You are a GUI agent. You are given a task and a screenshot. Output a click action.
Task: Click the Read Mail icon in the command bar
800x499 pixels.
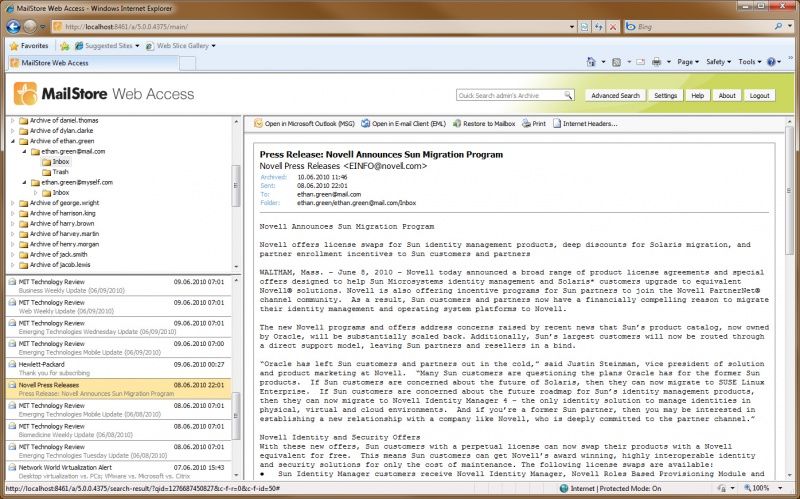[640, 62]
